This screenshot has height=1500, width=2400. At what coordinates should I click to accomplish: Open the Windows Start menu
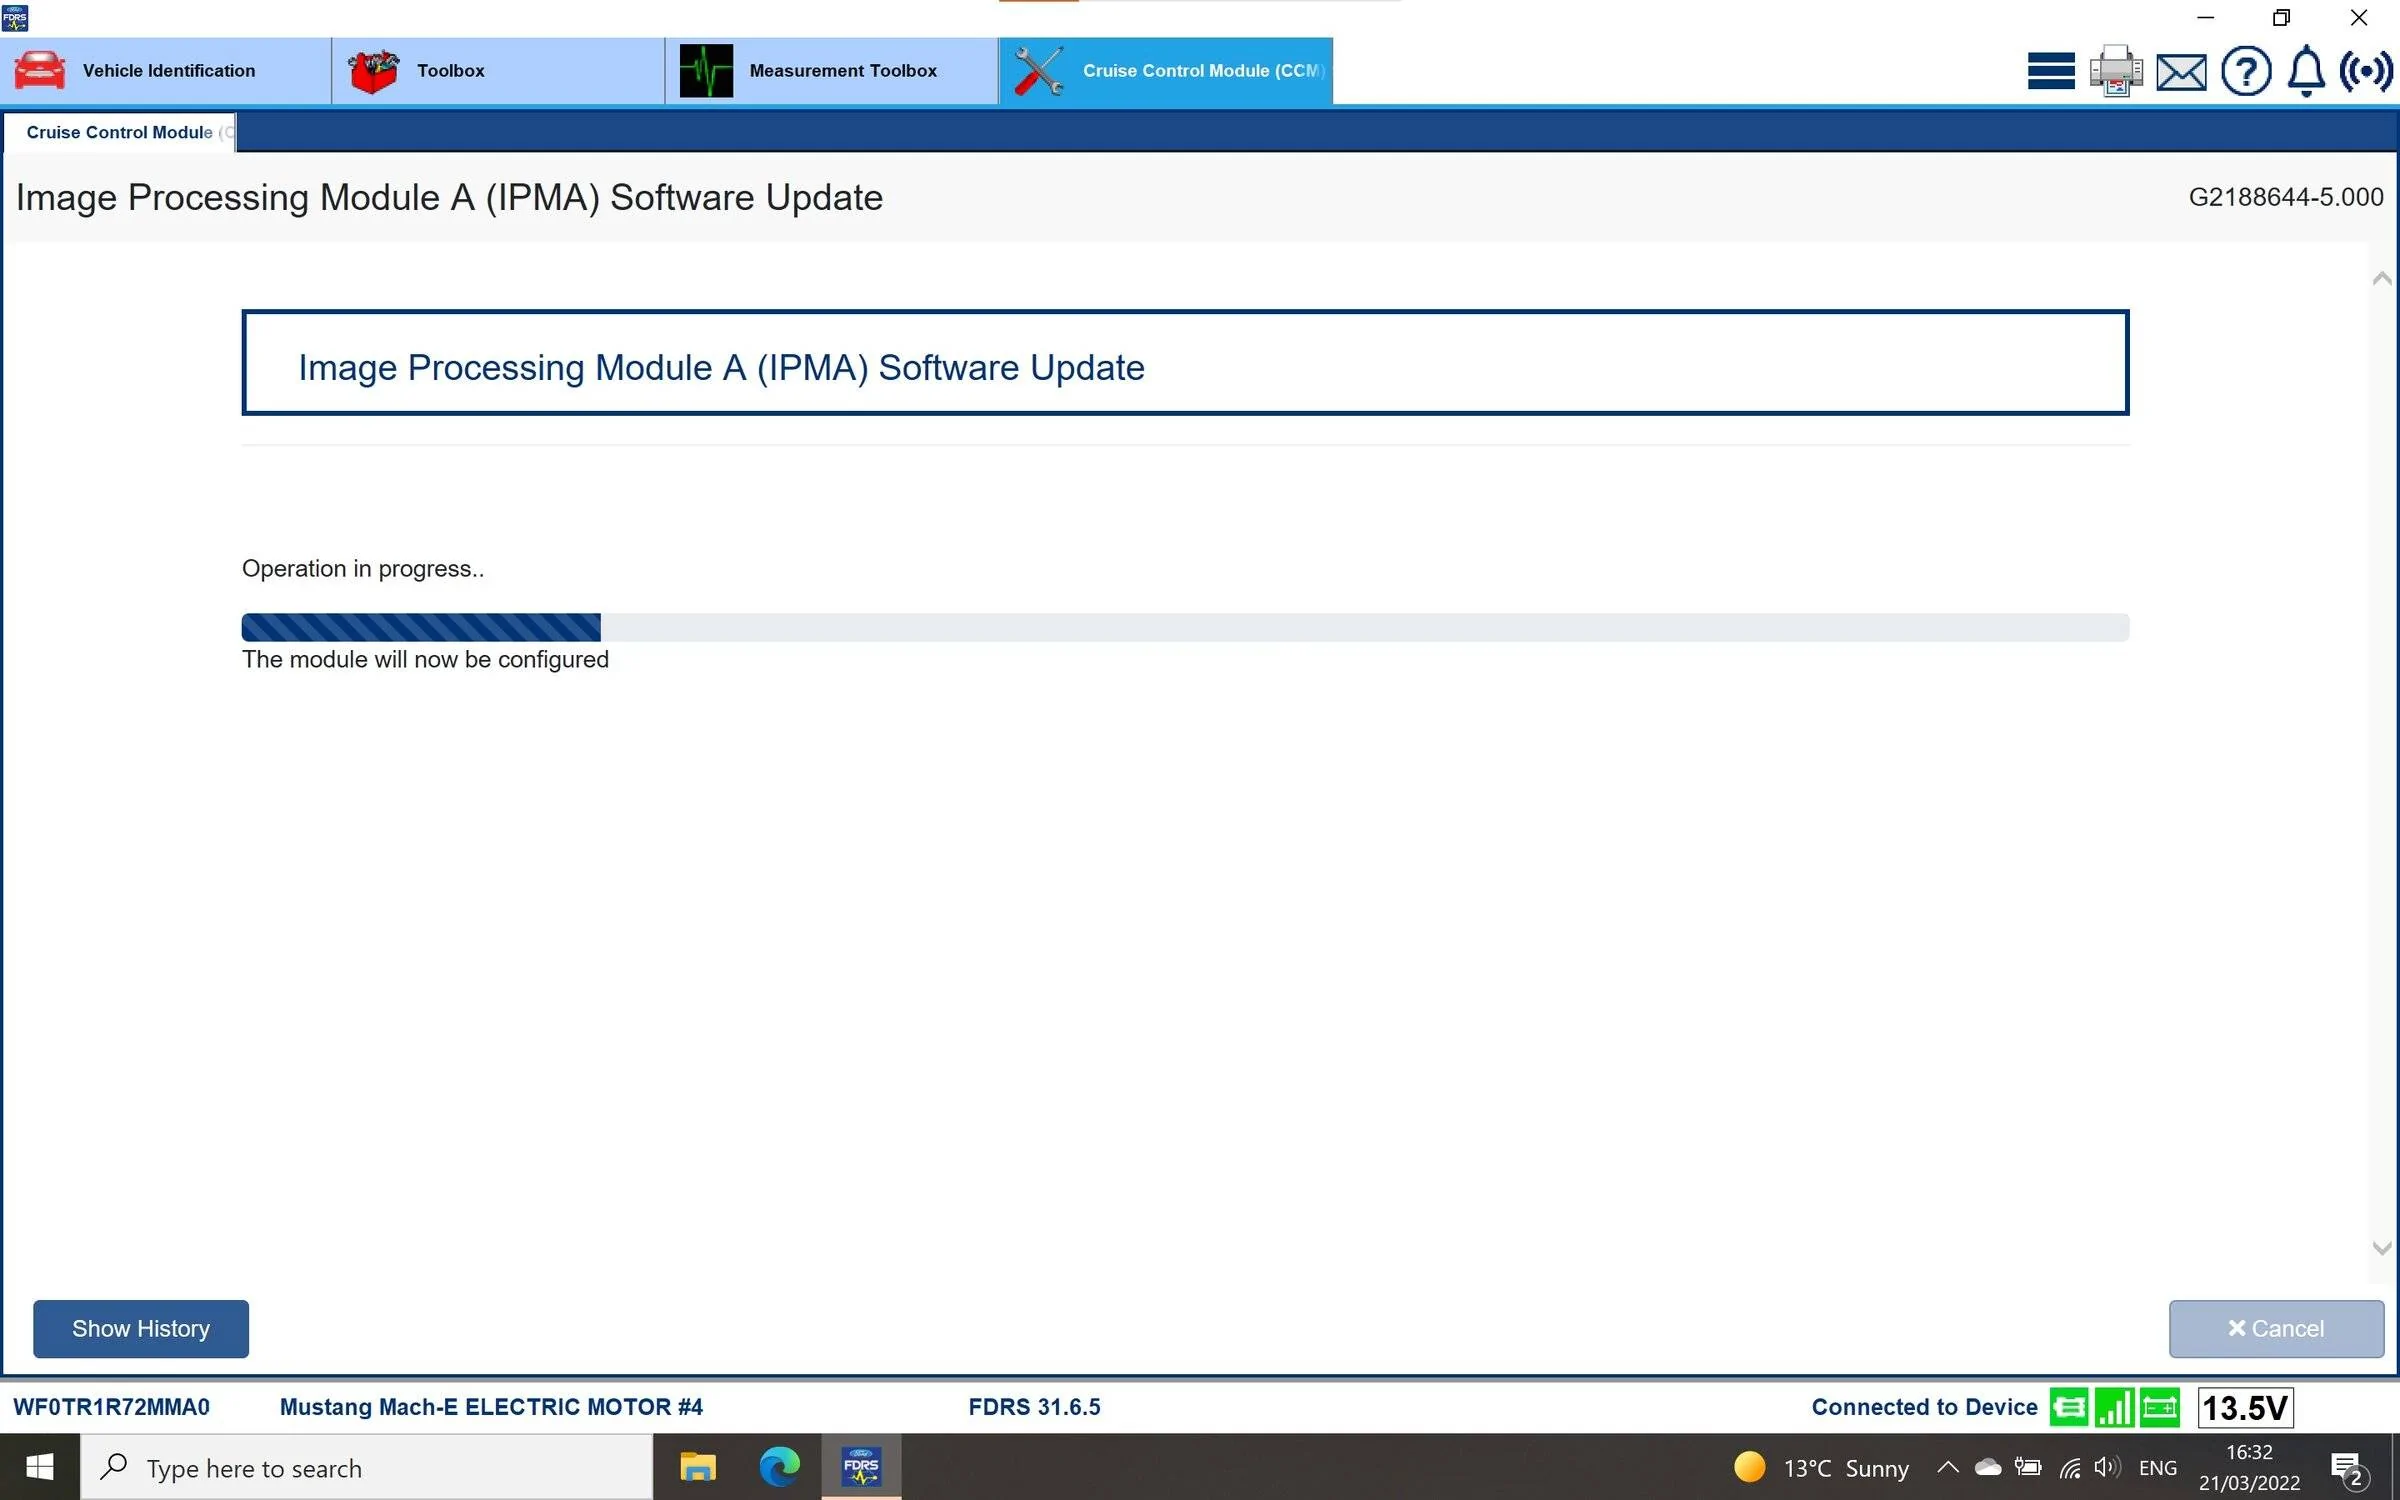point(40,1467)
